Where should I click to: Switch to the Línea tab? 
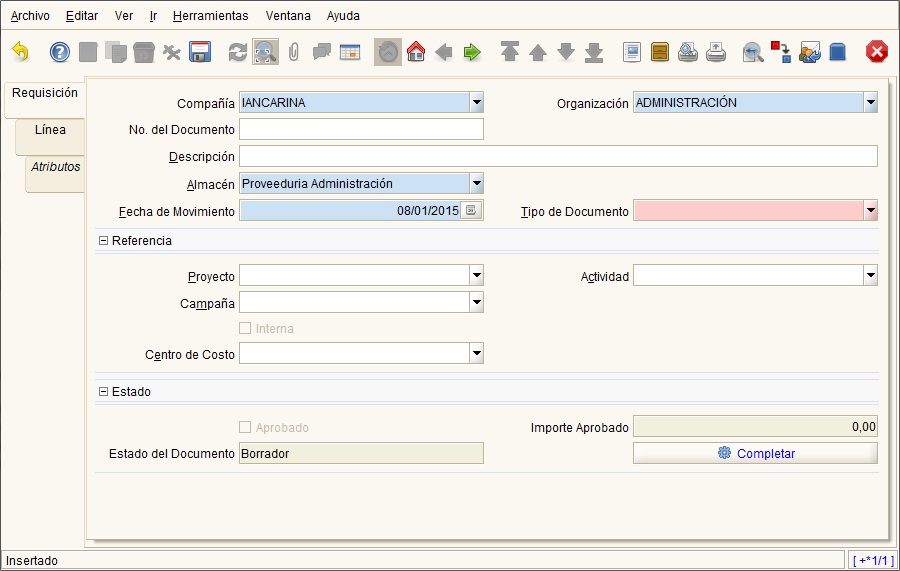50,137
